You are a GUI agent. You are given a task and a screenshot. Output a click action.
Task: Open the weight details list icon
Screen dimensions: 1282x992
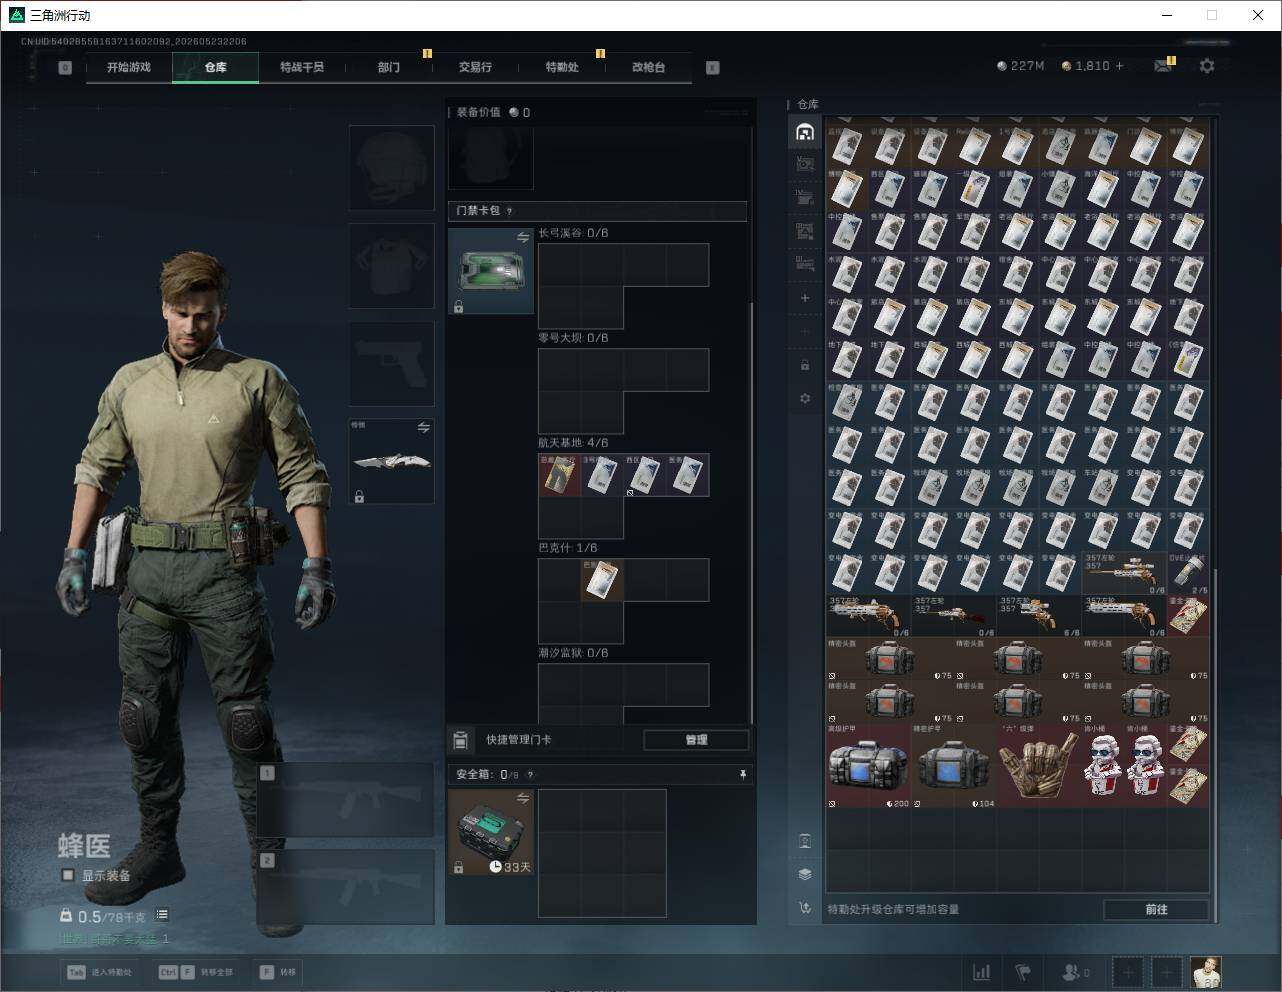(162, 915)
